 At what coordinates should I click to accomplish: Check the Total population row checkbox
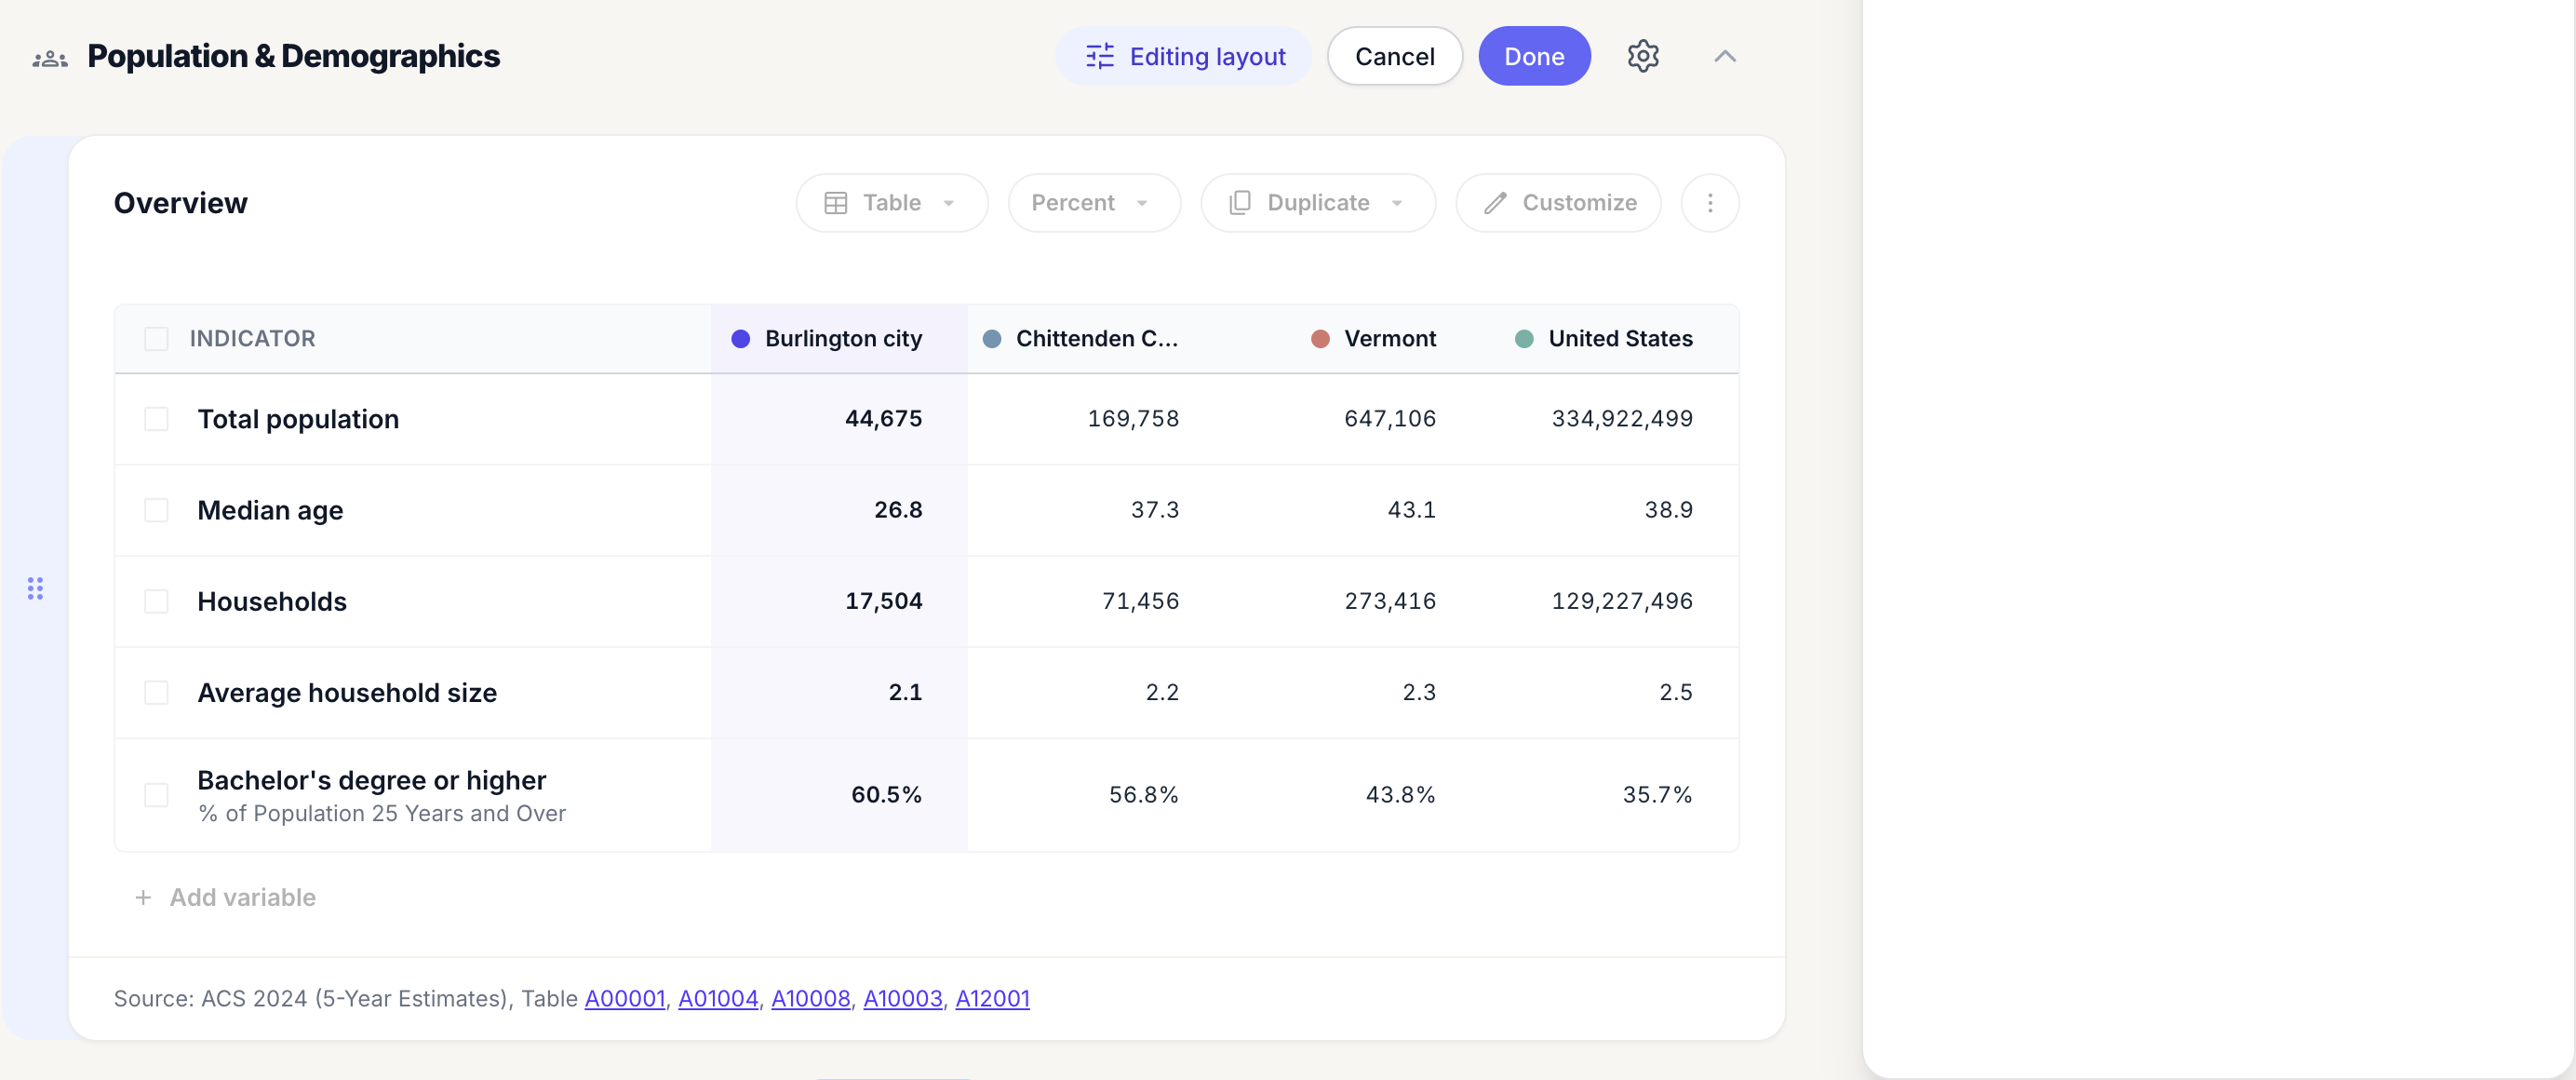click(156, 419)
